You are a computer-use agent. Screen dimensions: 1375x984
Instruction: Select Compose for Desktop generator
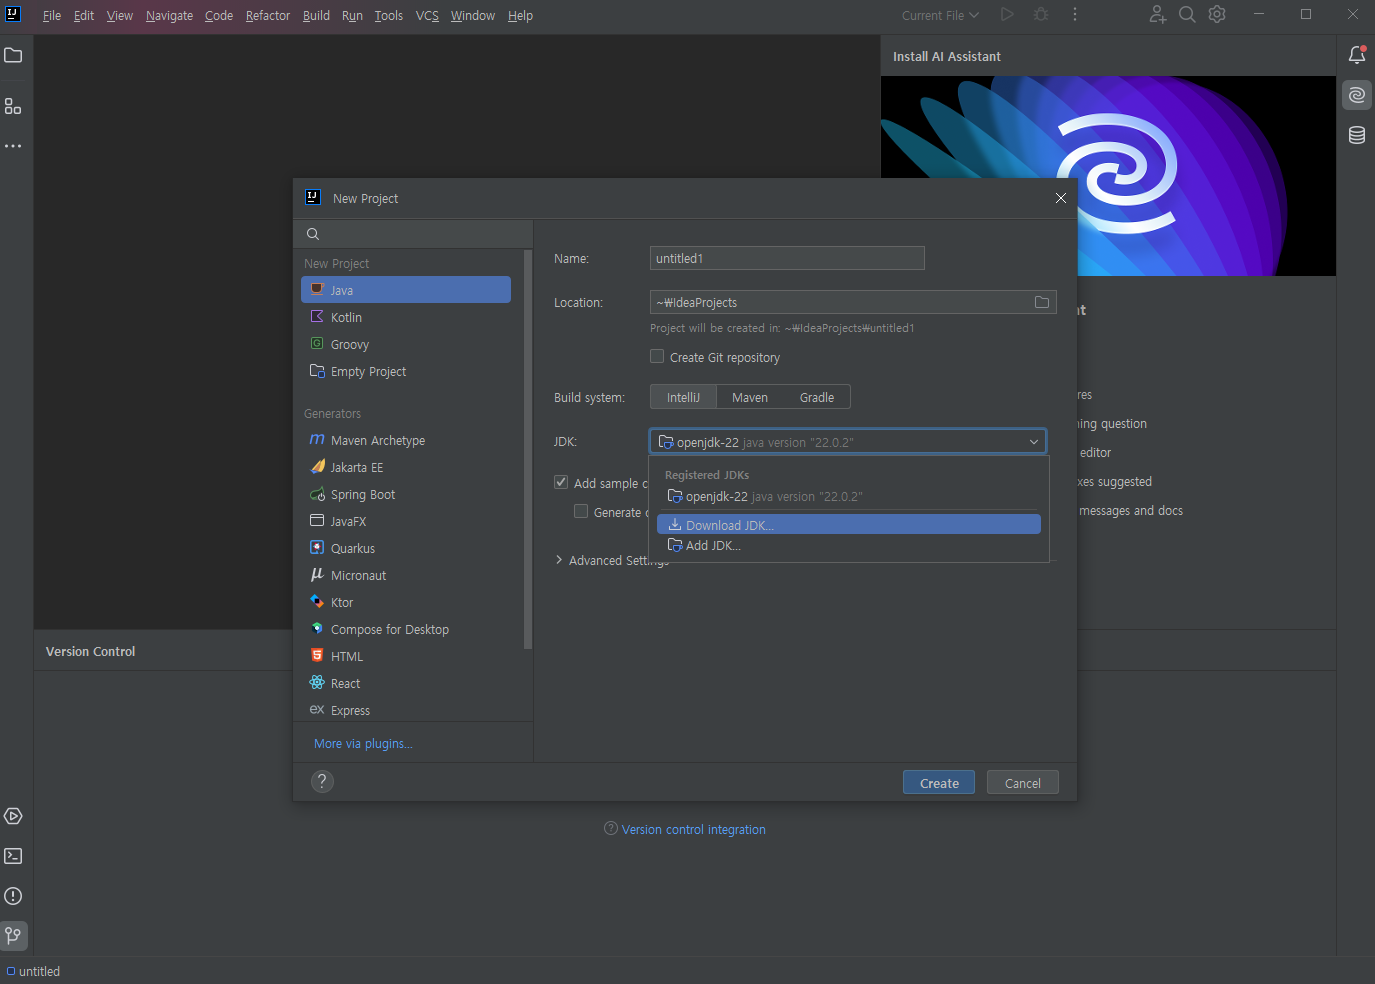tap(406, 629)
